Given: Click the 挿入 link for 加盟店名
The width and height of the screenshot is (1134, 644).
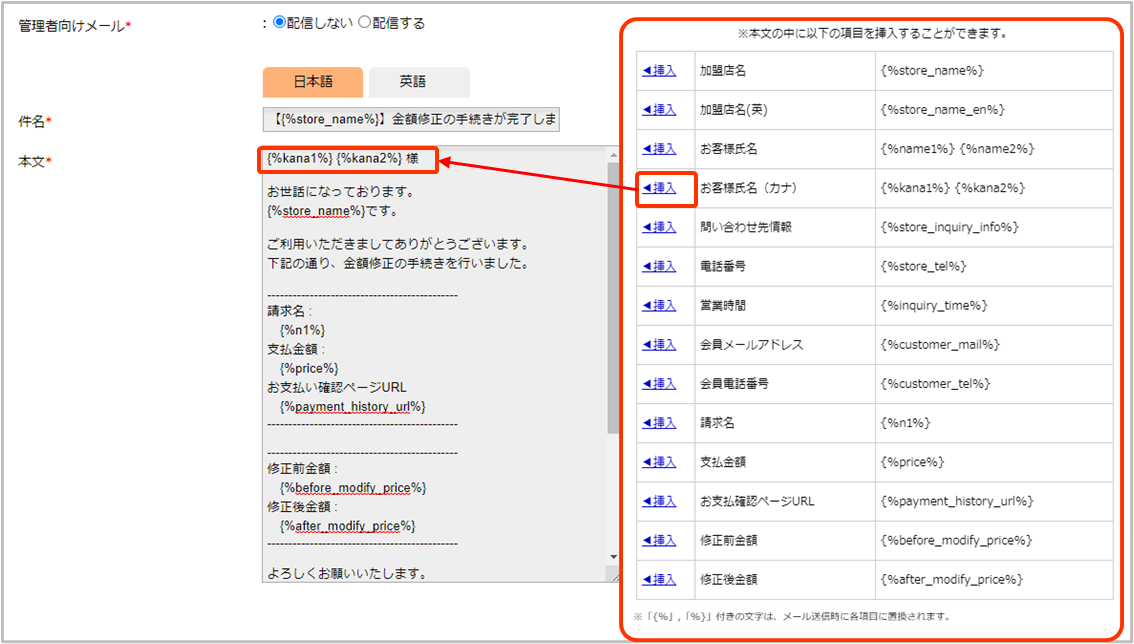Looking at the screenshot, I should point(659,71).
